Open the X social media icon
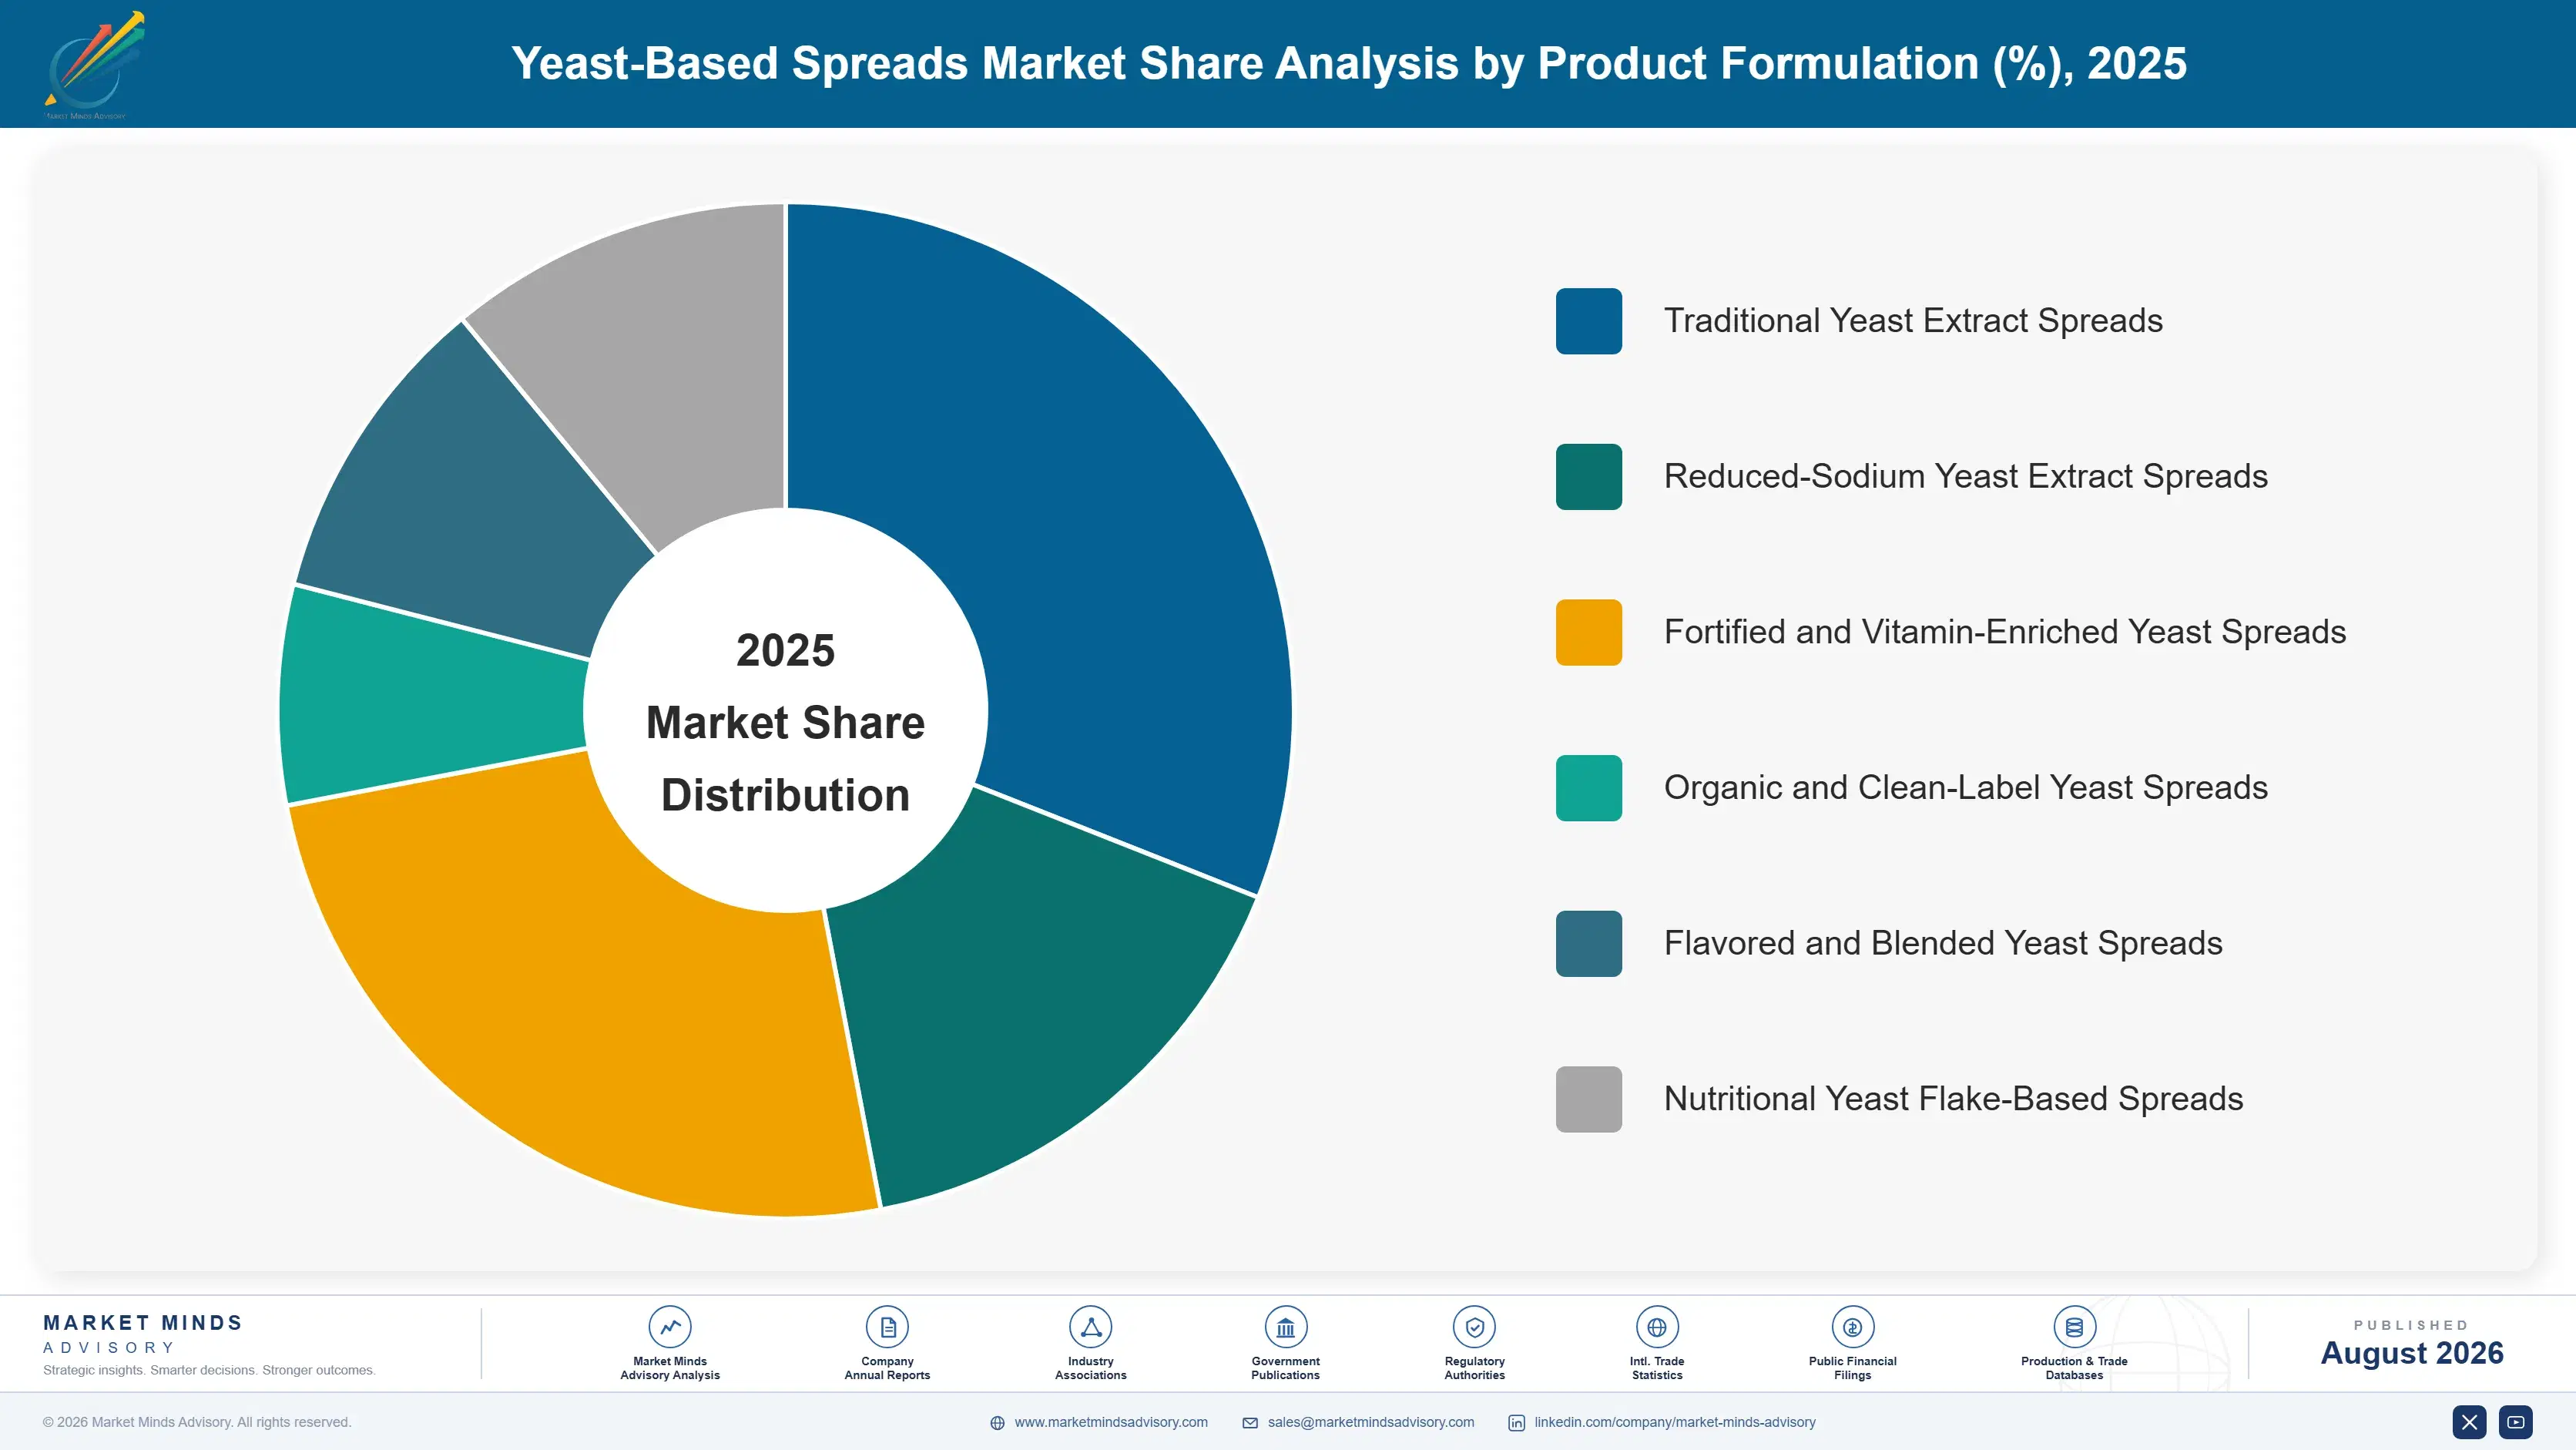This screenshot has width=2576, height=1450. pos(2469,1422)
